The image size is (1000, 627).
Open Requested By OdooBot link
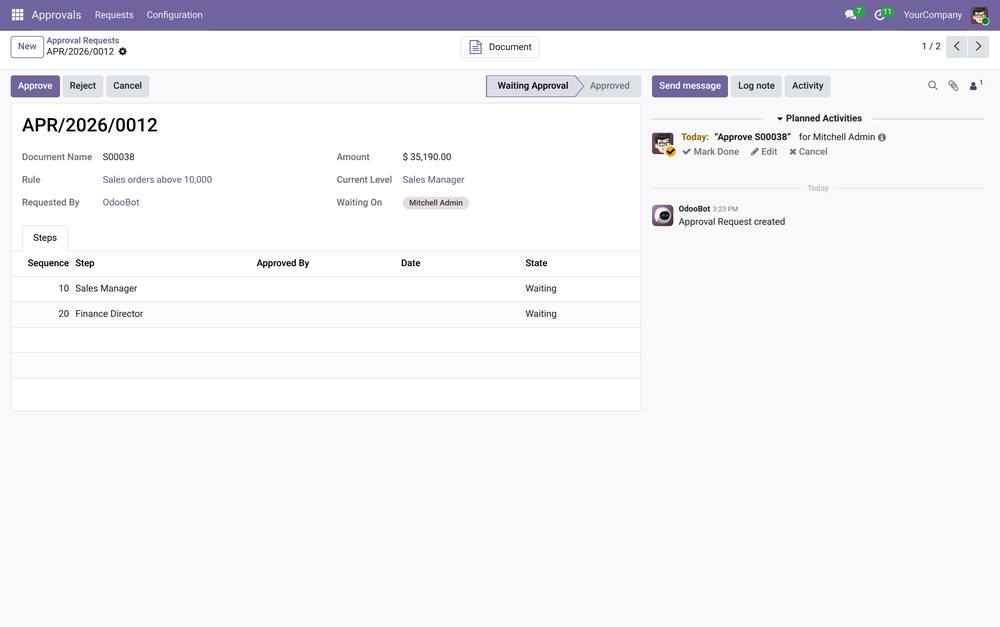pyautogui.click(x=121, y=202)
